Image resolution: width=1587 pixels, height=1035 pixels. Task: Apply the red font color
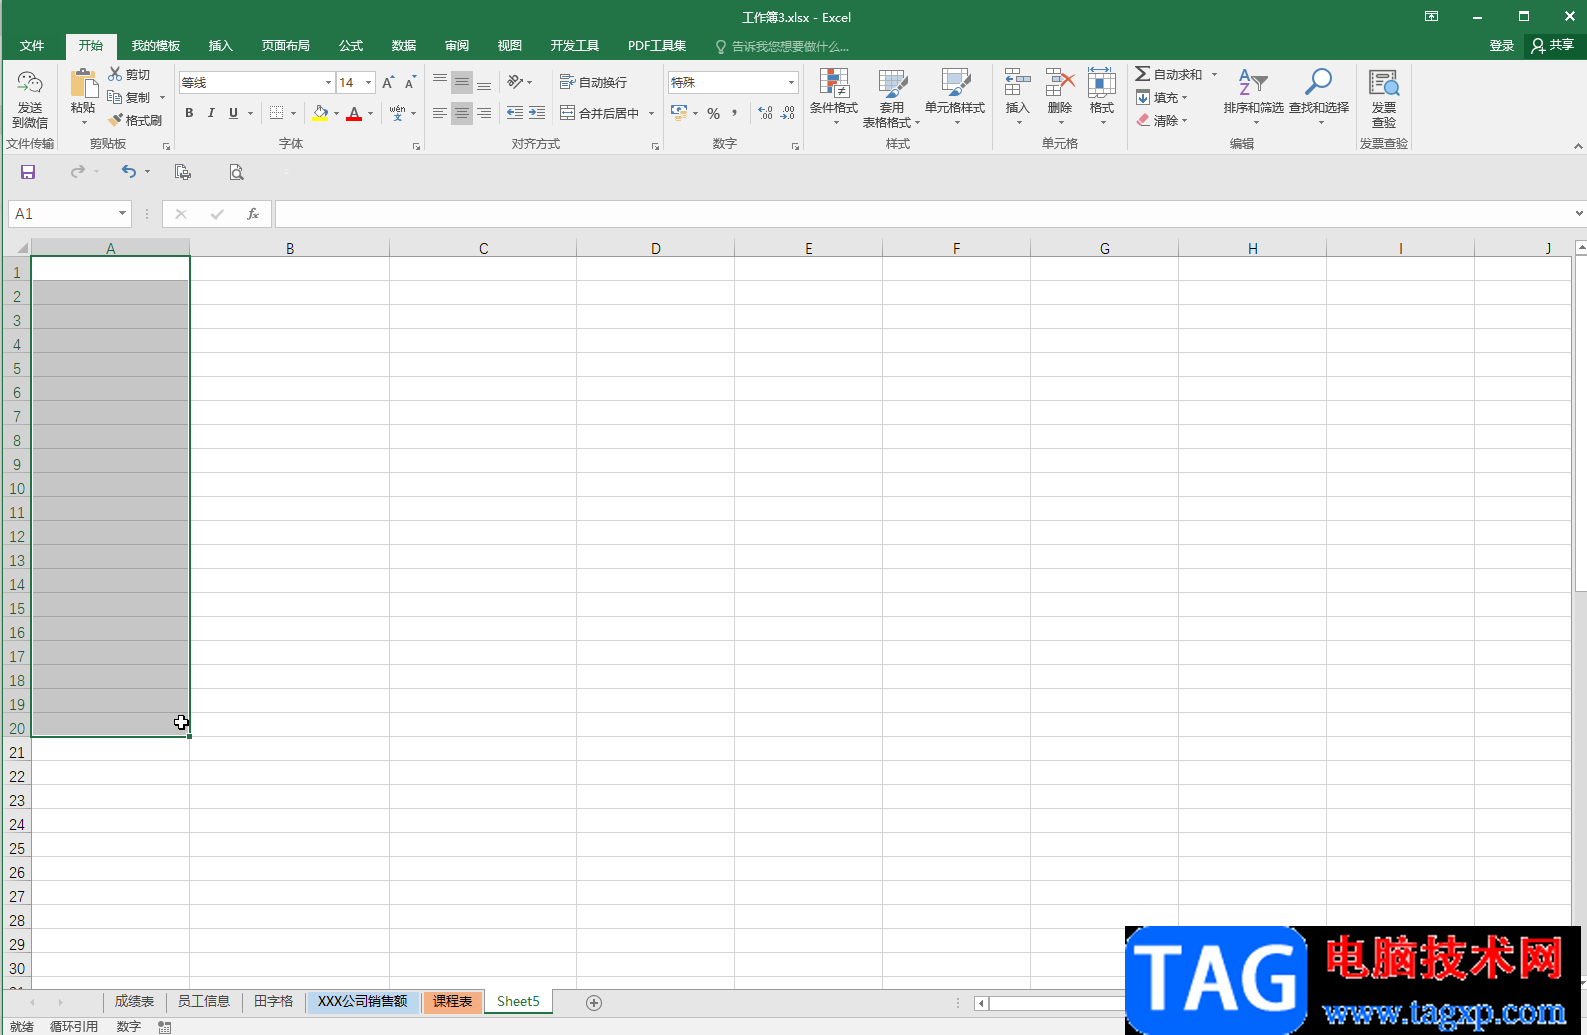click(x=354, y=113)
